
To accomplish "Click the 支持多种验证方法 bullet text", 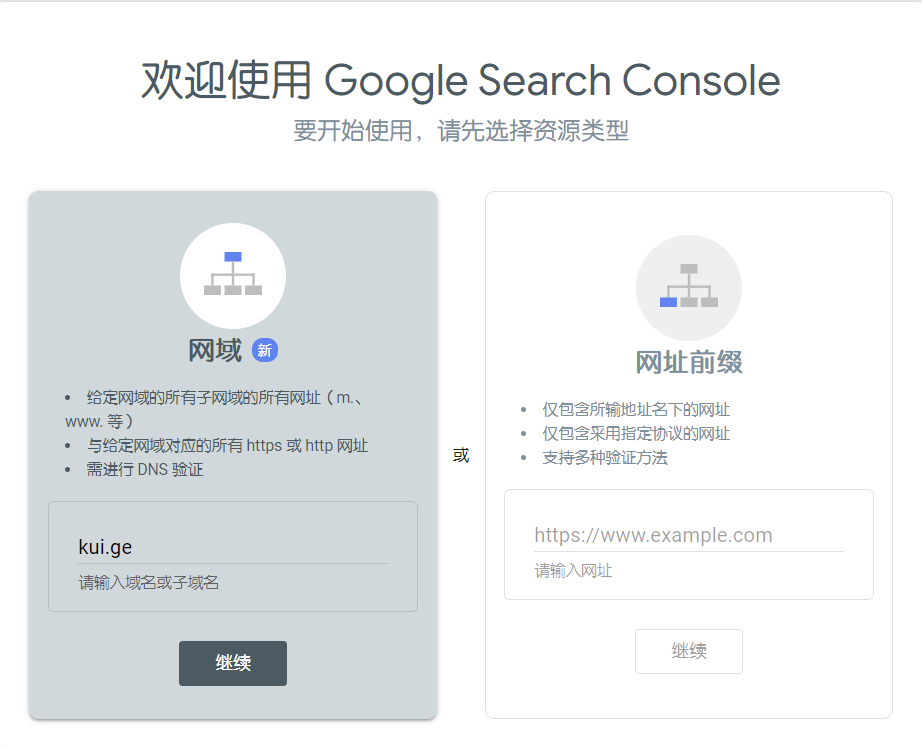I will [604, 458].
